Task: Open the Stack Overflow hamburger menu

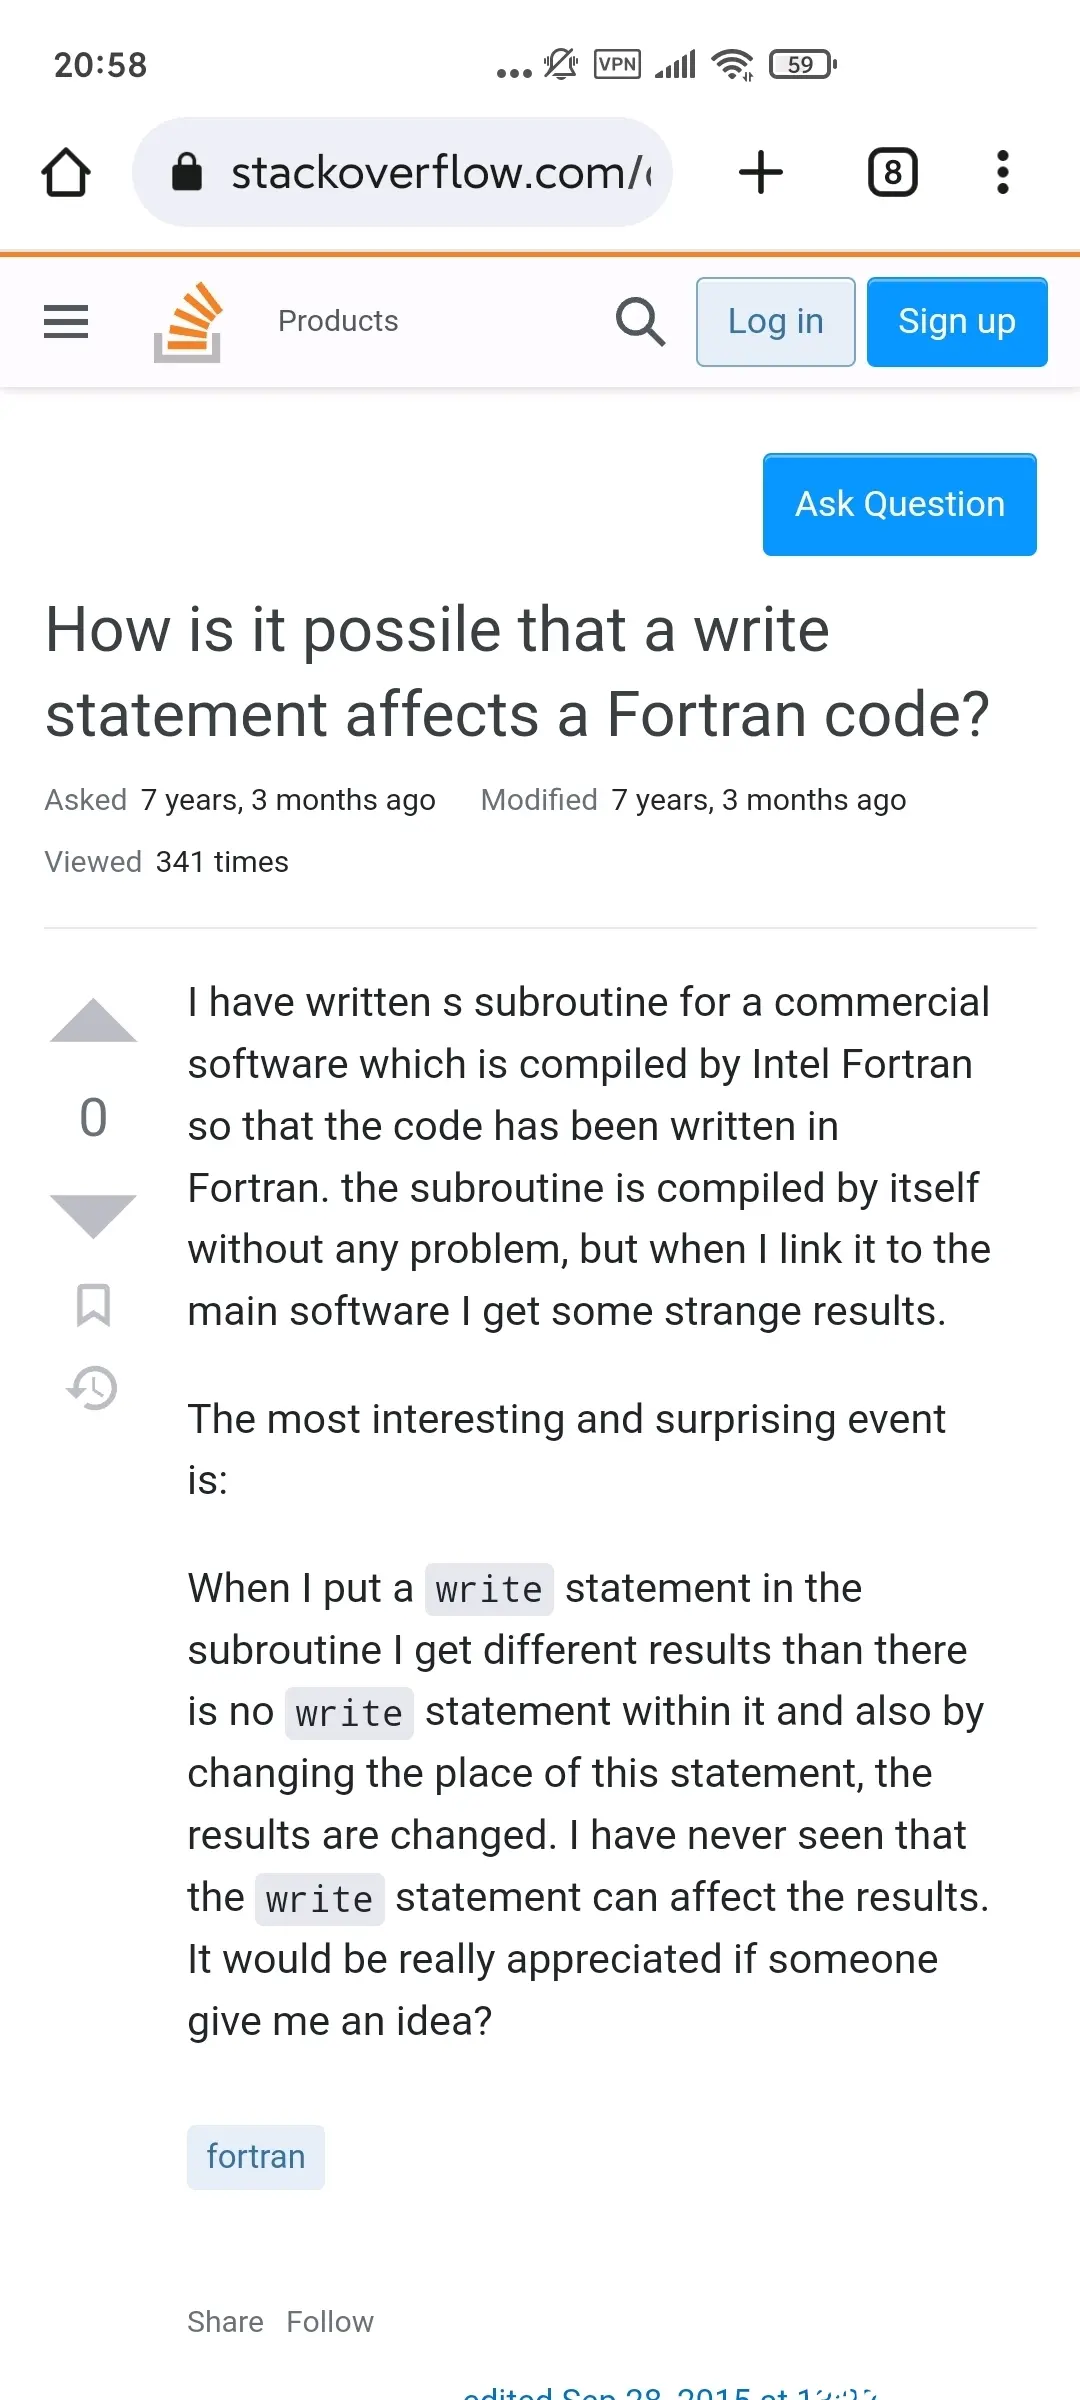Action: (x=66, y=322)
